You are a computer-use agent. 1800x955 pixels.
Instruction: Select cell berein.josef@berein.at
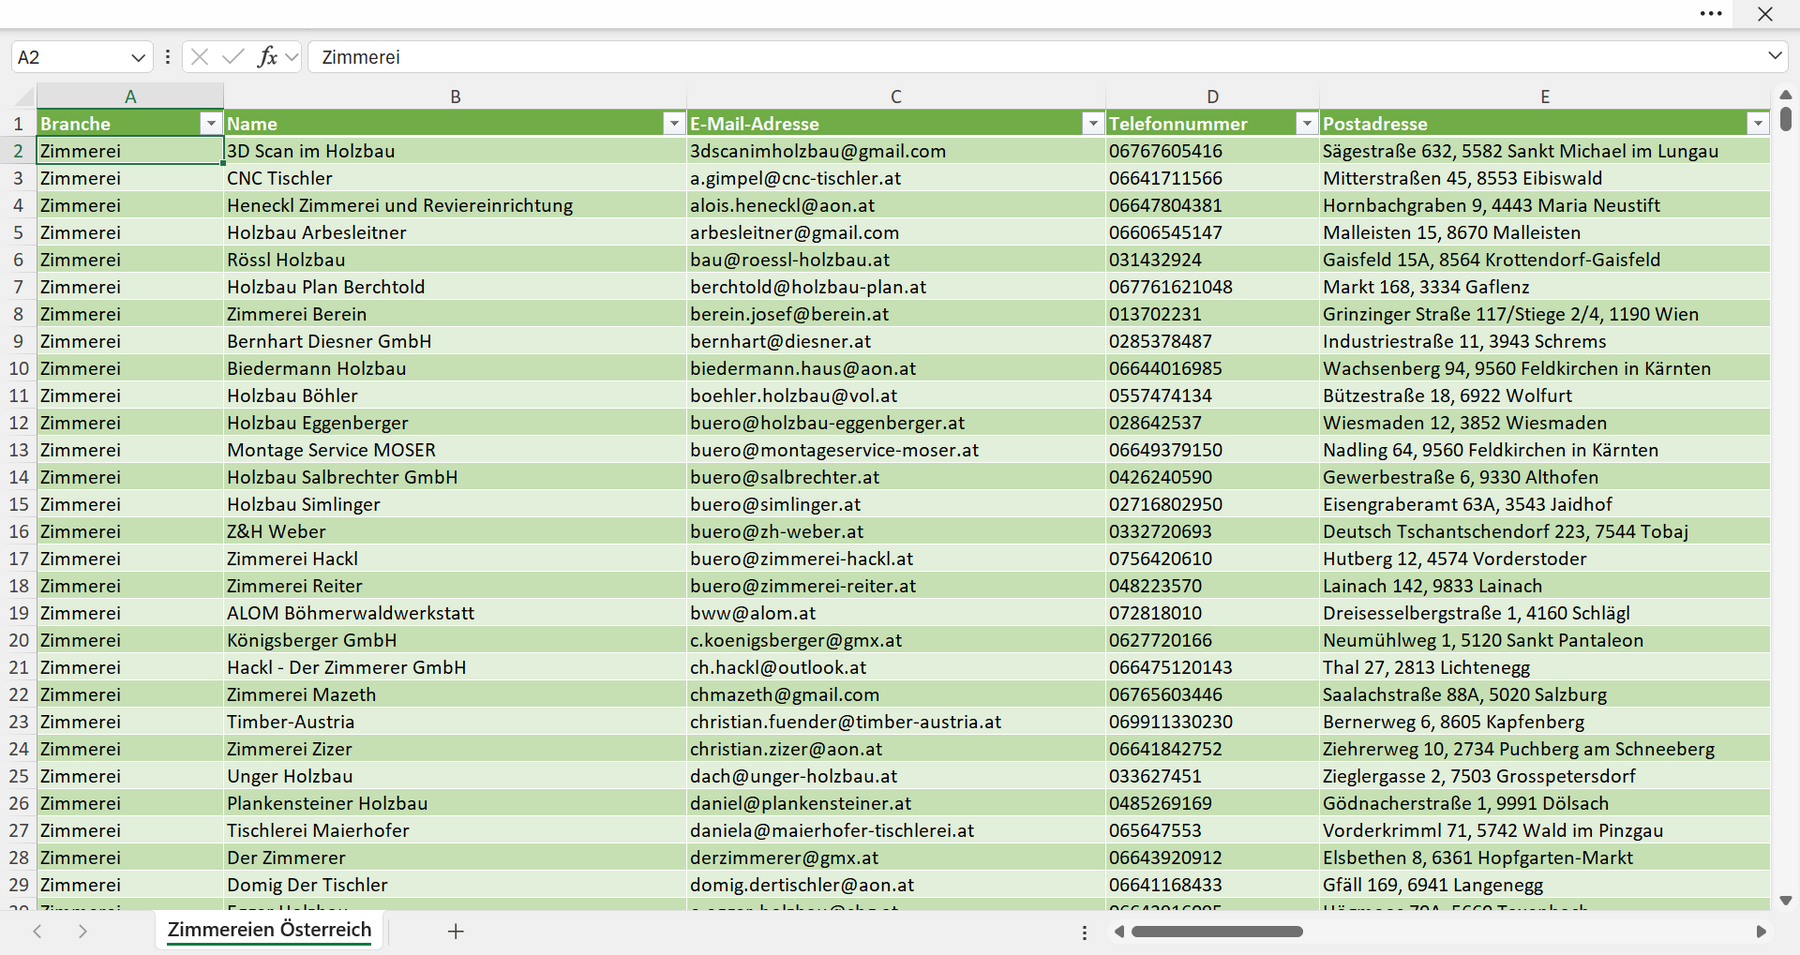pos(896,314)
